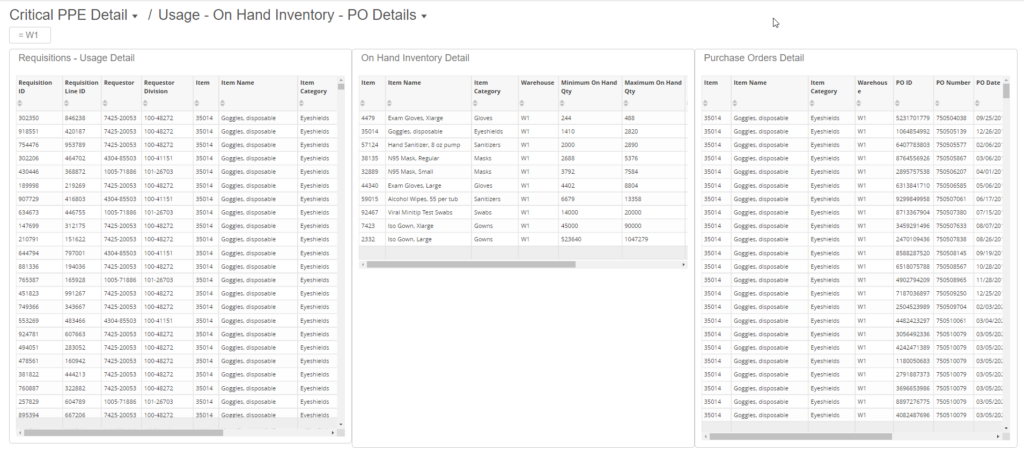Click PO Number 750504038 cell
The height and width of the screenshot is (451, 1024).
coord(953,118)
